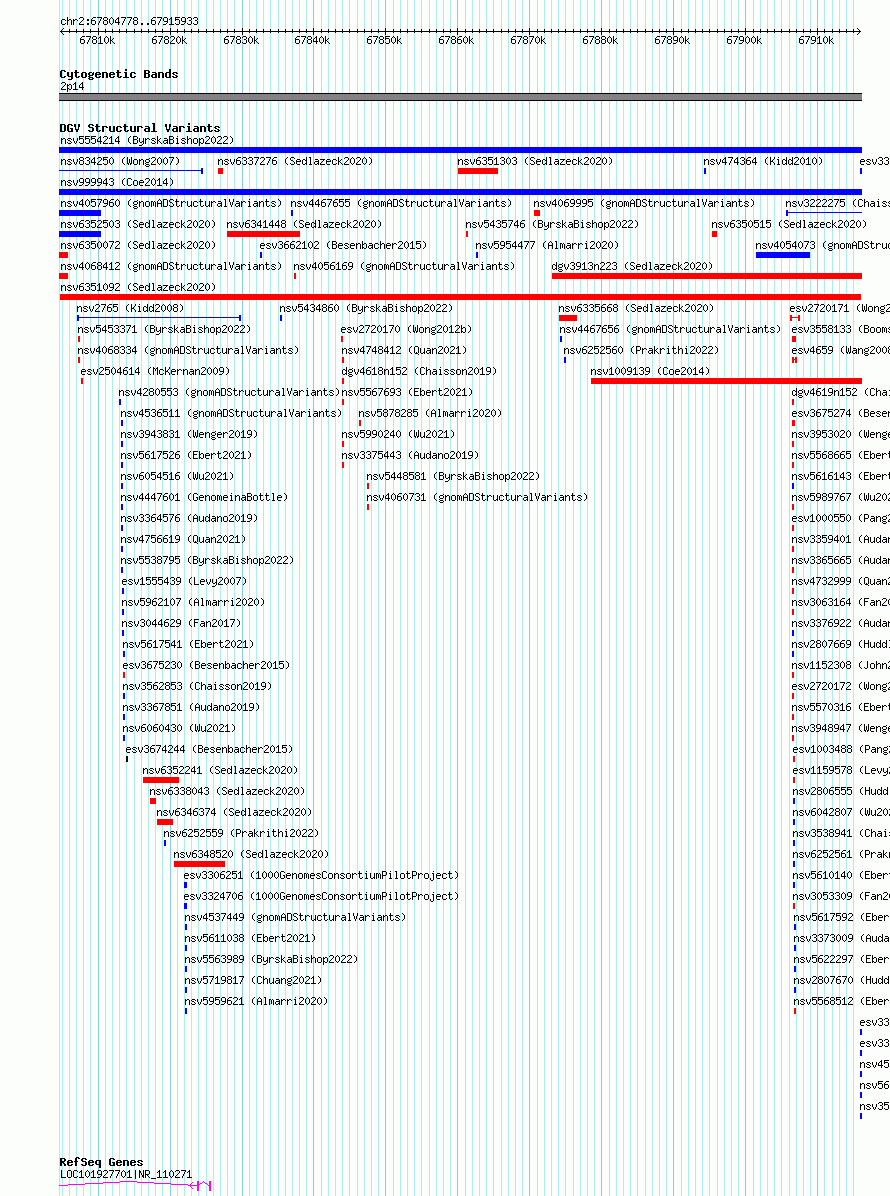Click nsv6252560 (Prakrithi2022) label
890x1196 pixels.
[641, 350]
